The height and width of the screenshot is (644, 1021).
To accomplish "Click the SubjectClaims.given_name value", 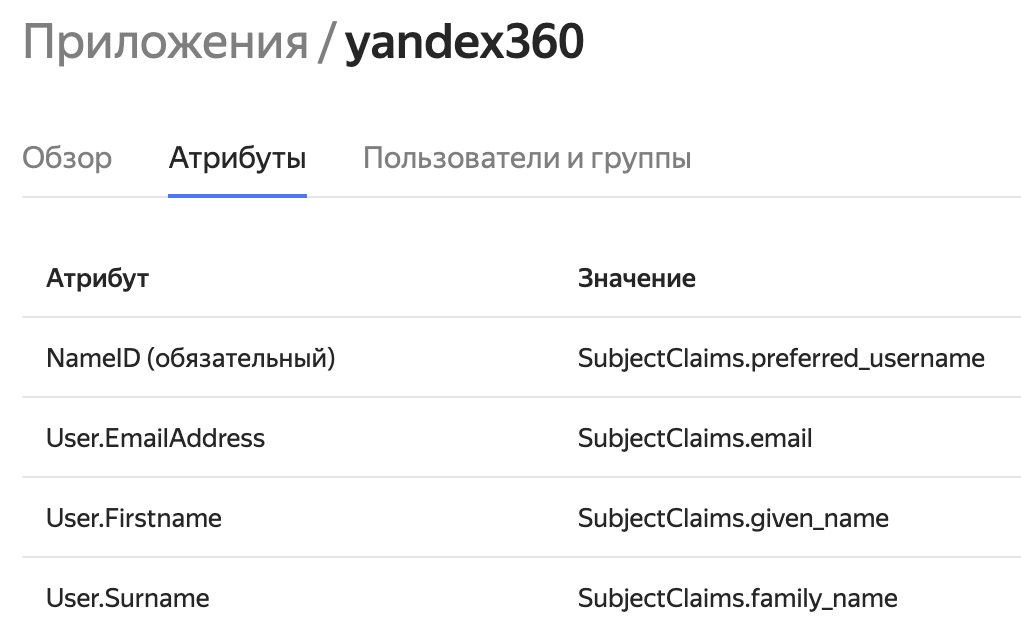I will (x=733, y=518).
